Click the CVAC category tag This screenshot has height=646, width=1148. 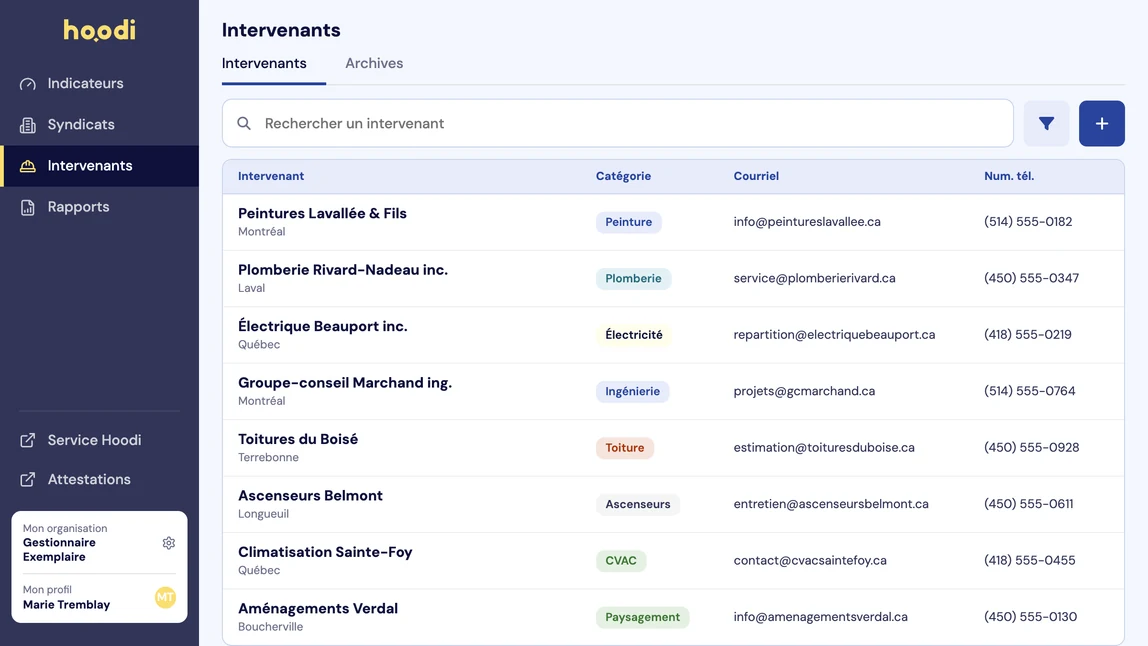pyautogui.click(x=621, y=560)
